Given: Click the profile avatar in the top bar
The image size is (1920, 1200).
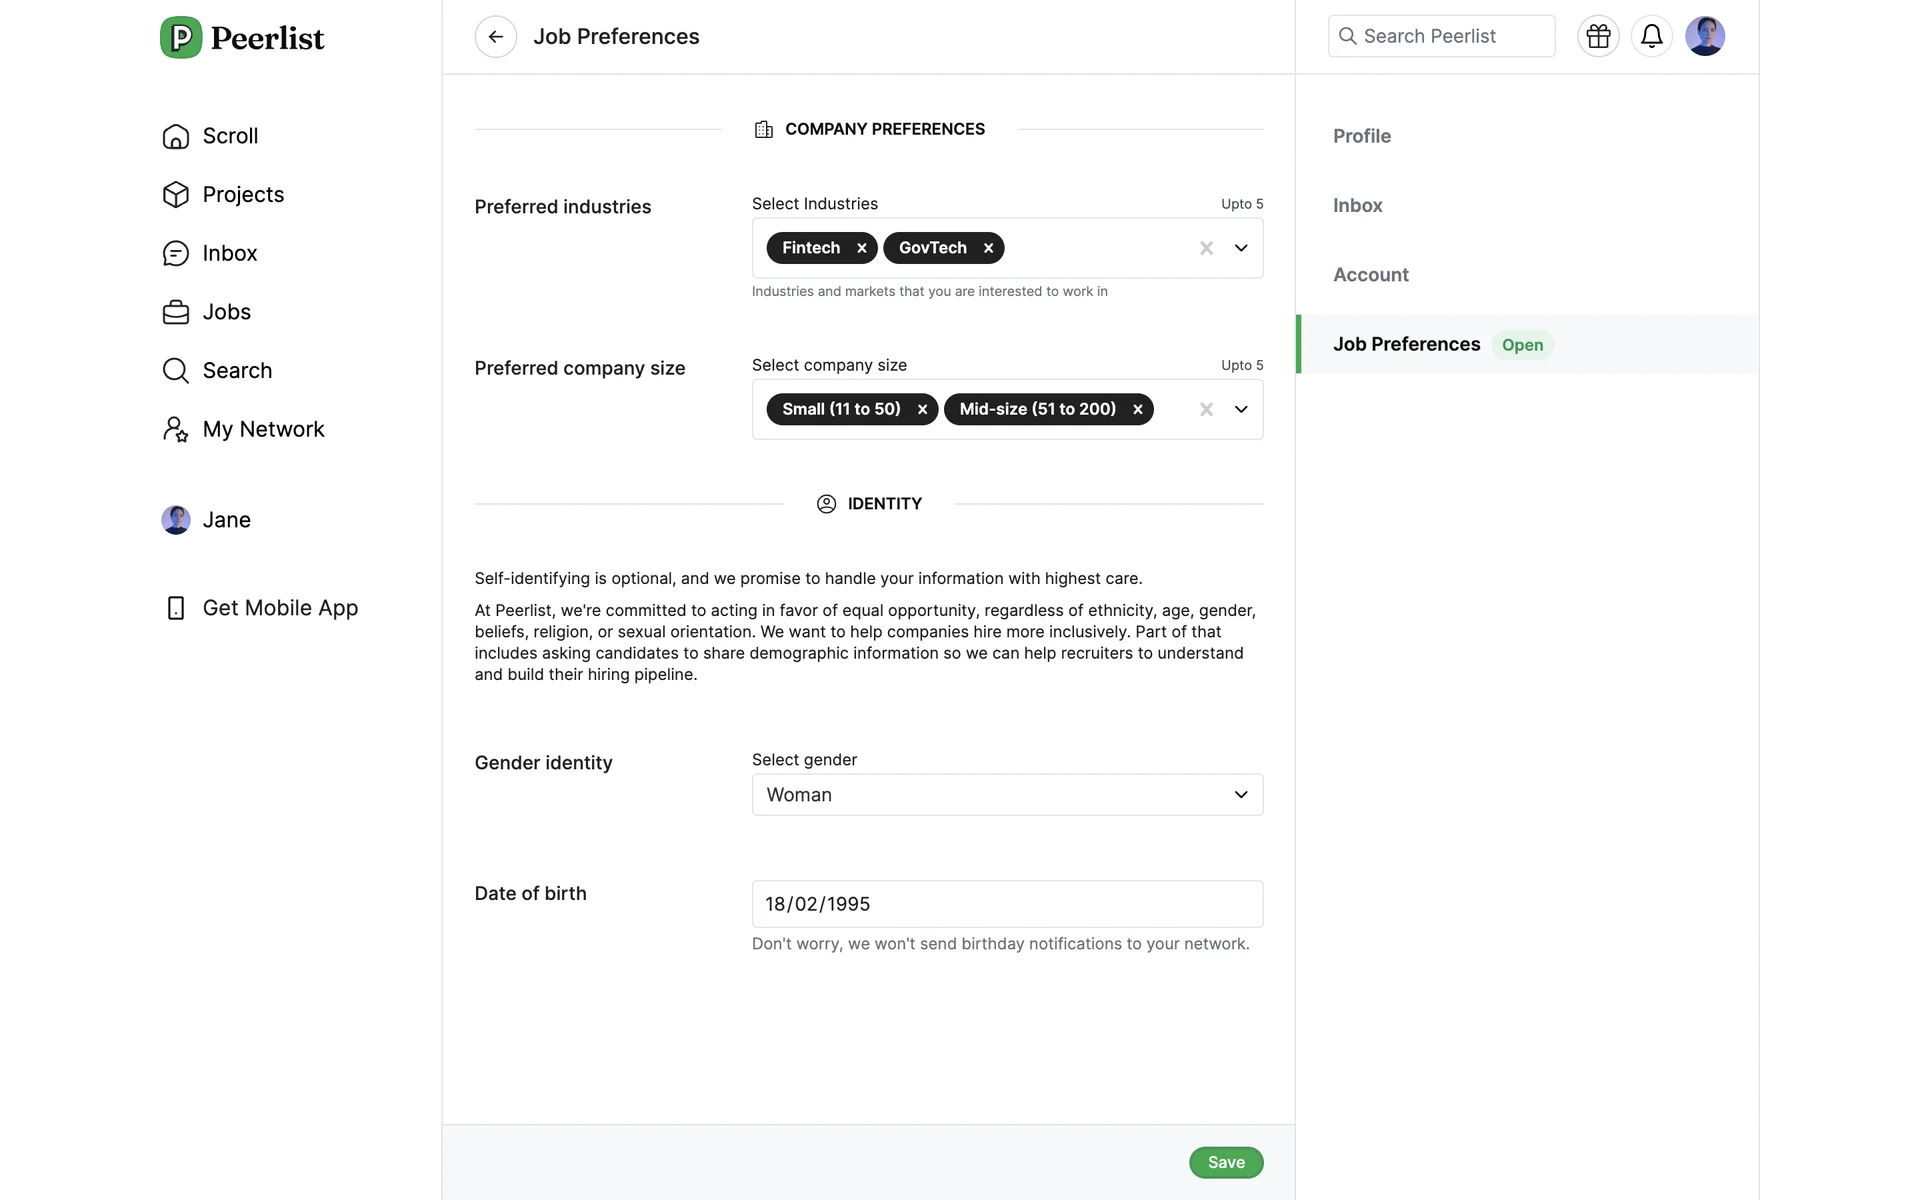Looking at the screenshot, I should point(1704,37).
